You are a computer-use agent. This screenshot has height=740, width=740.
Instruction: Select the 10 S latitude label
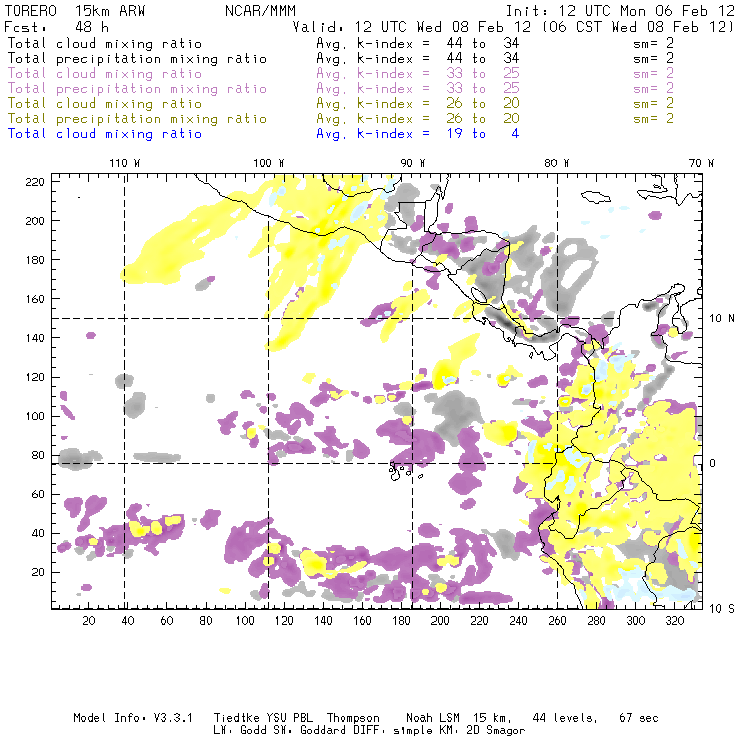[716, 609]
